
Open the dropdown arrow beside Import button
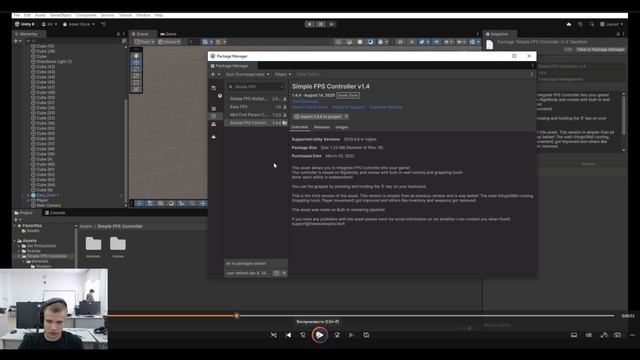346,116
